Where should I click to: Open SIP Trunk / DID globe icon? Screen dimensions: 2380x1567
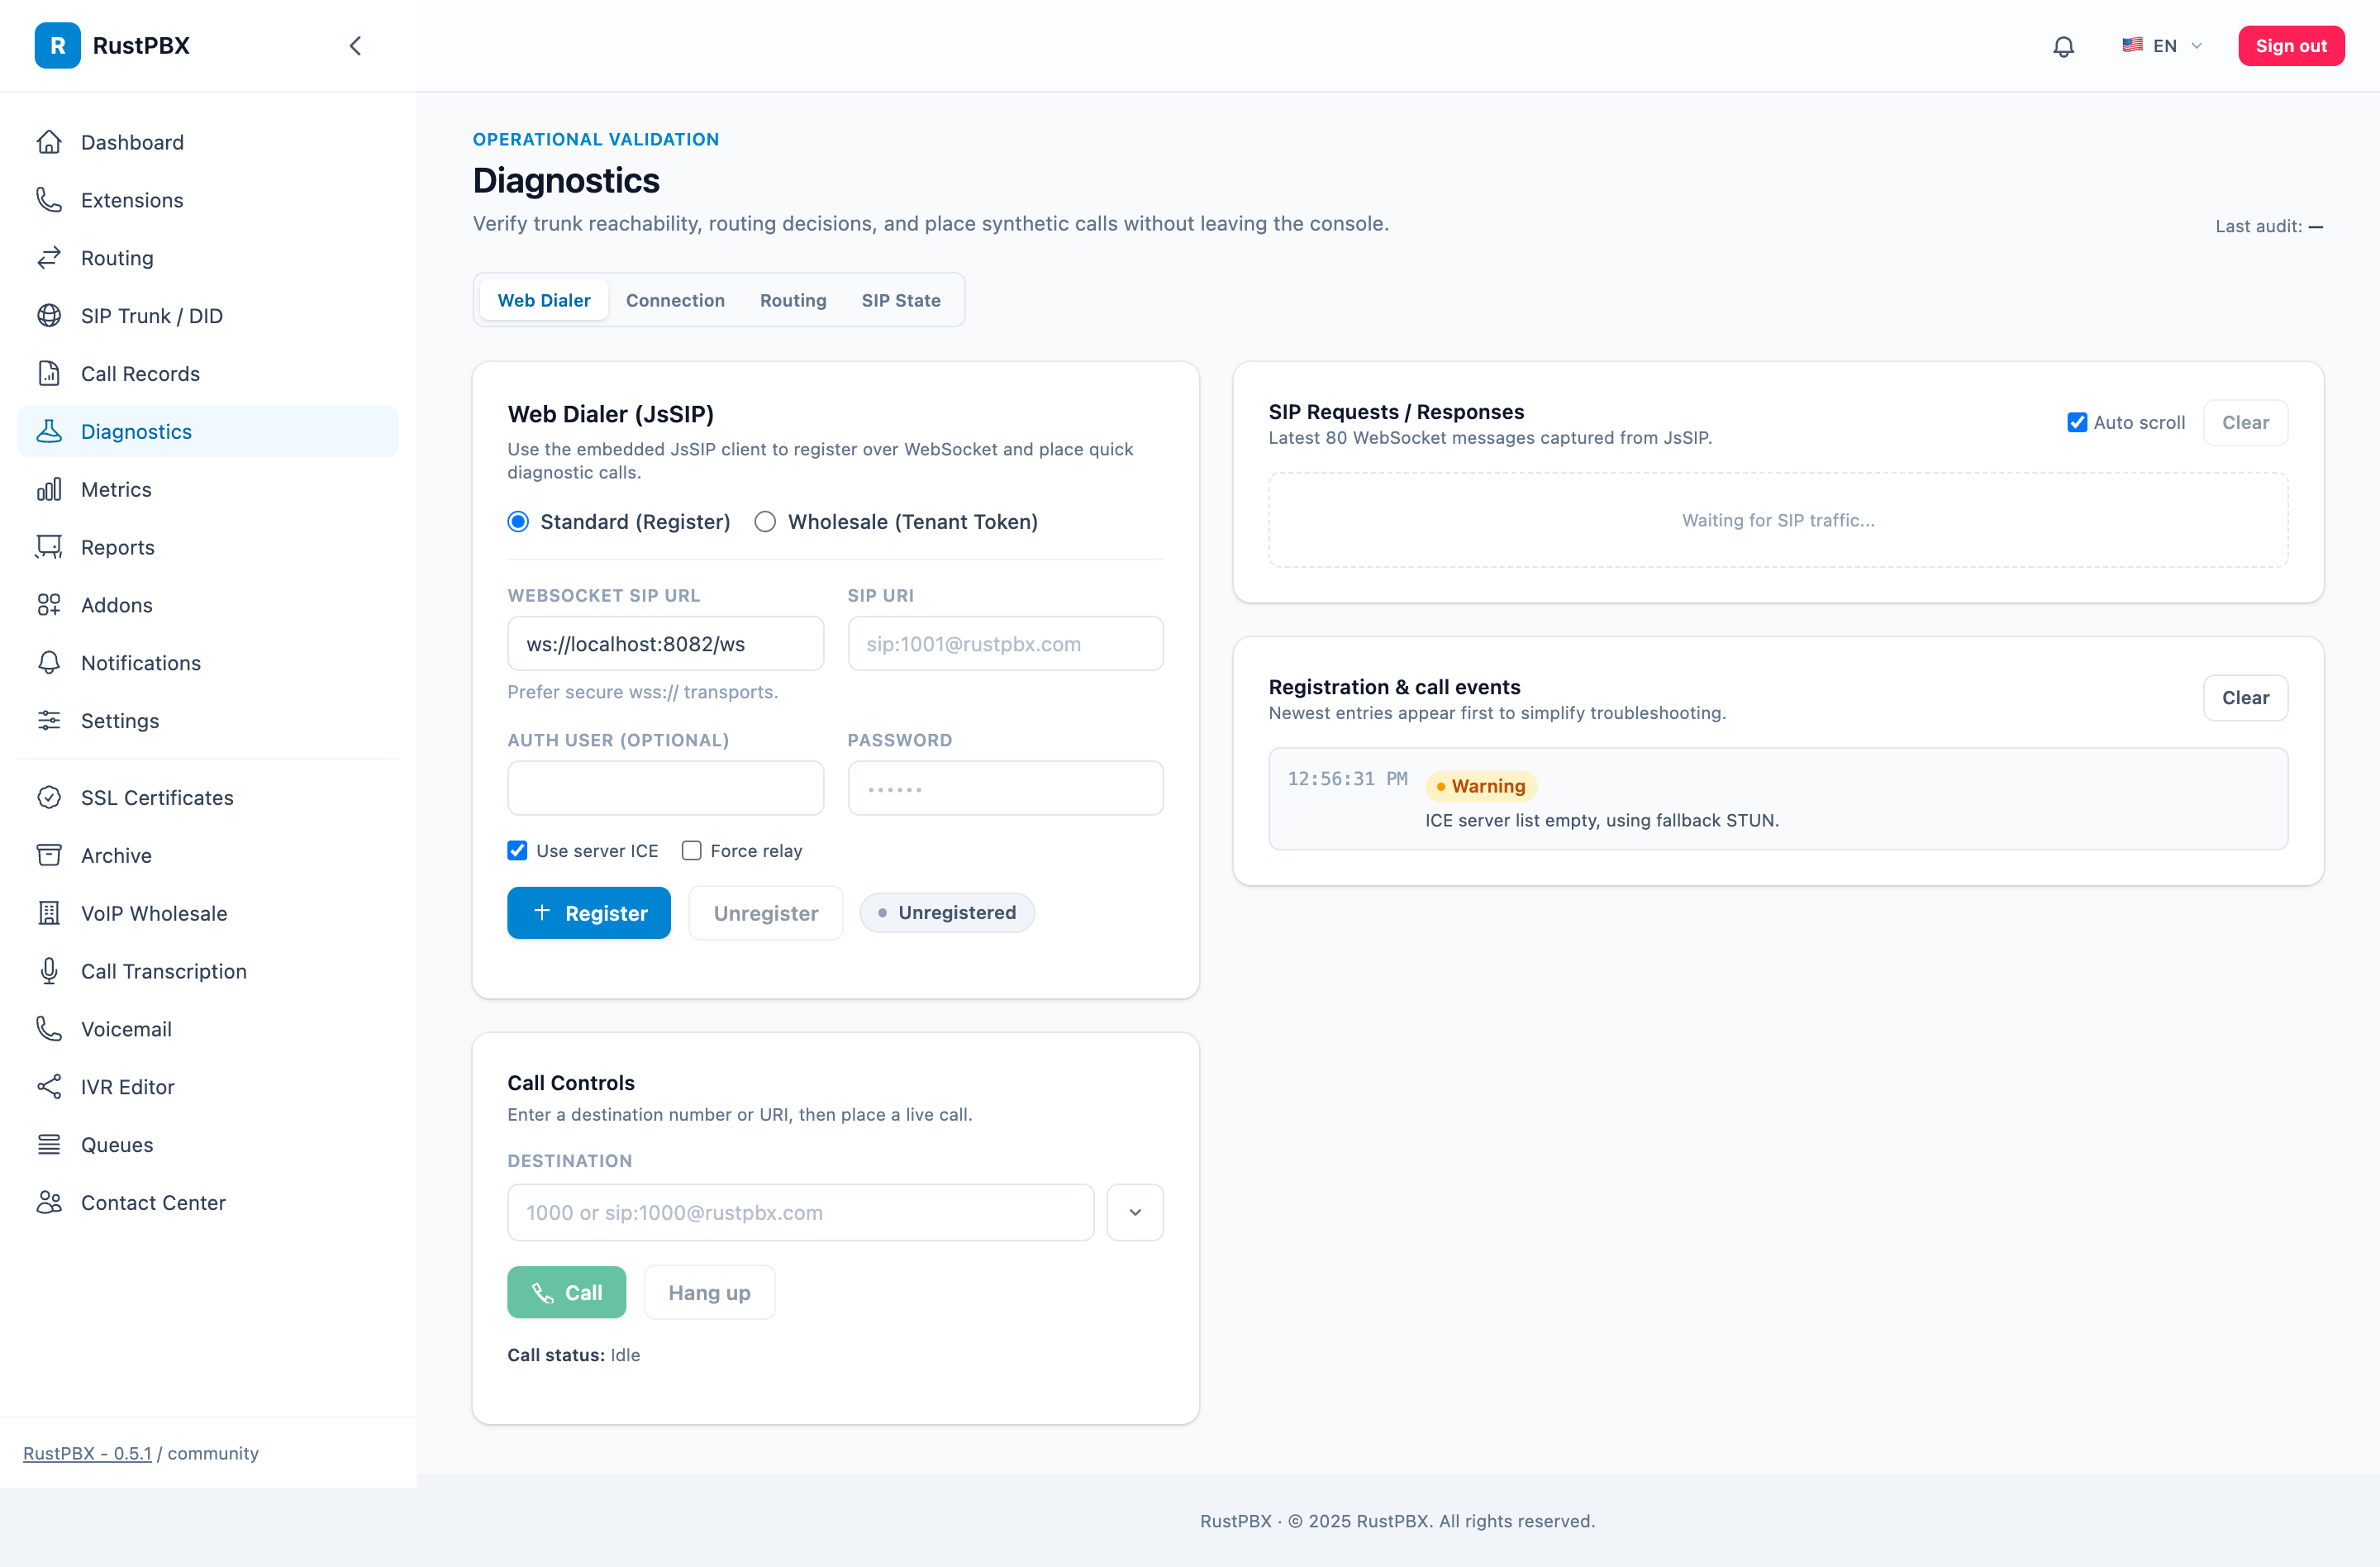tap(49, 316)
